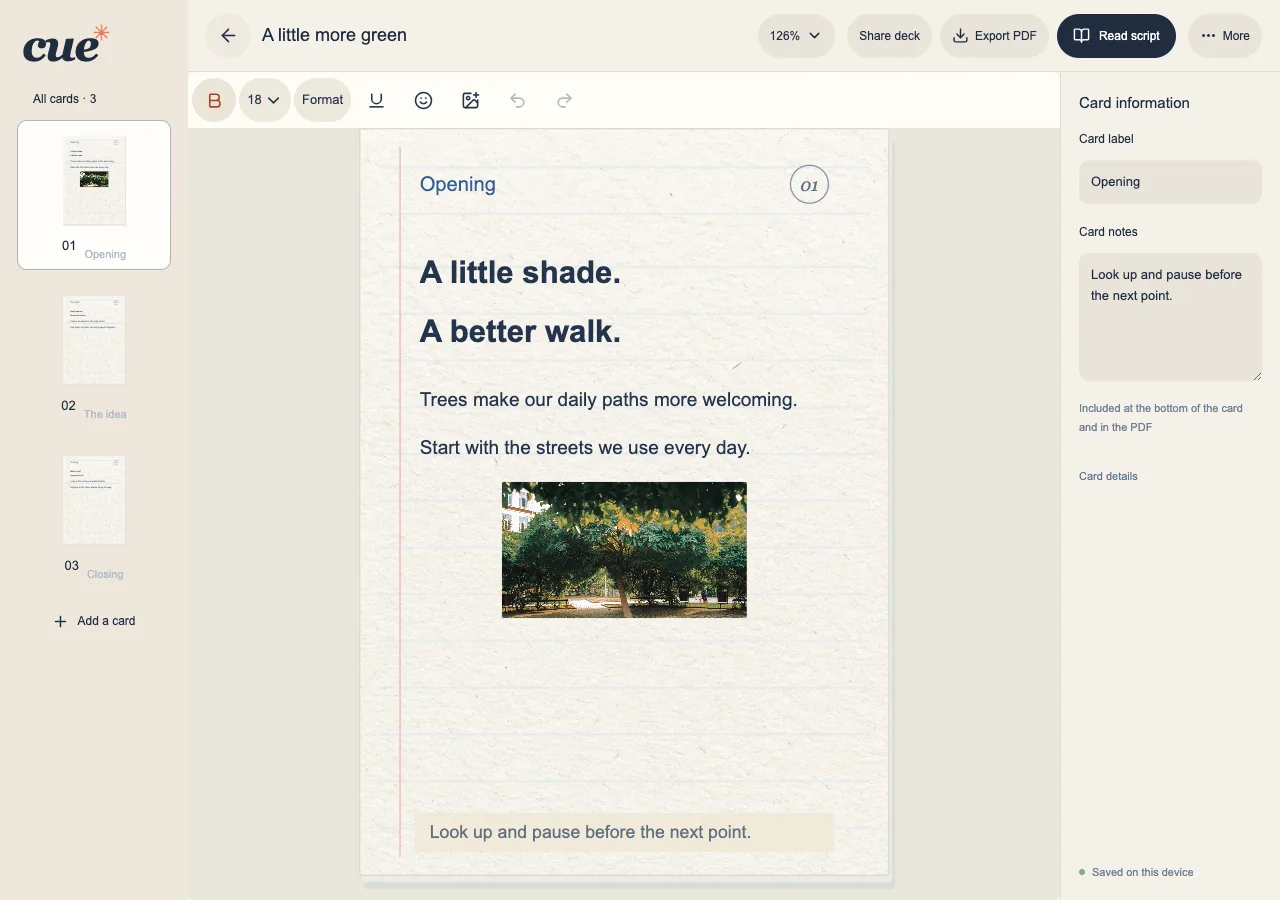
Task: Open the 126% zoom dropdown
Action: [796, 36]
